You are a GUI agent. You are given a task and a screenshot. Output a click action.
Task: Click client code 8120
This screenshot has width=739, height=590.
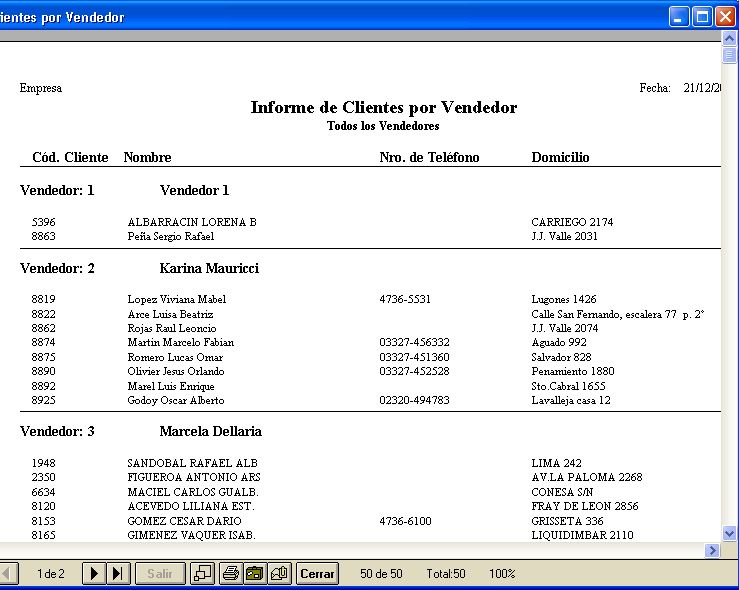tap(43, 507)
